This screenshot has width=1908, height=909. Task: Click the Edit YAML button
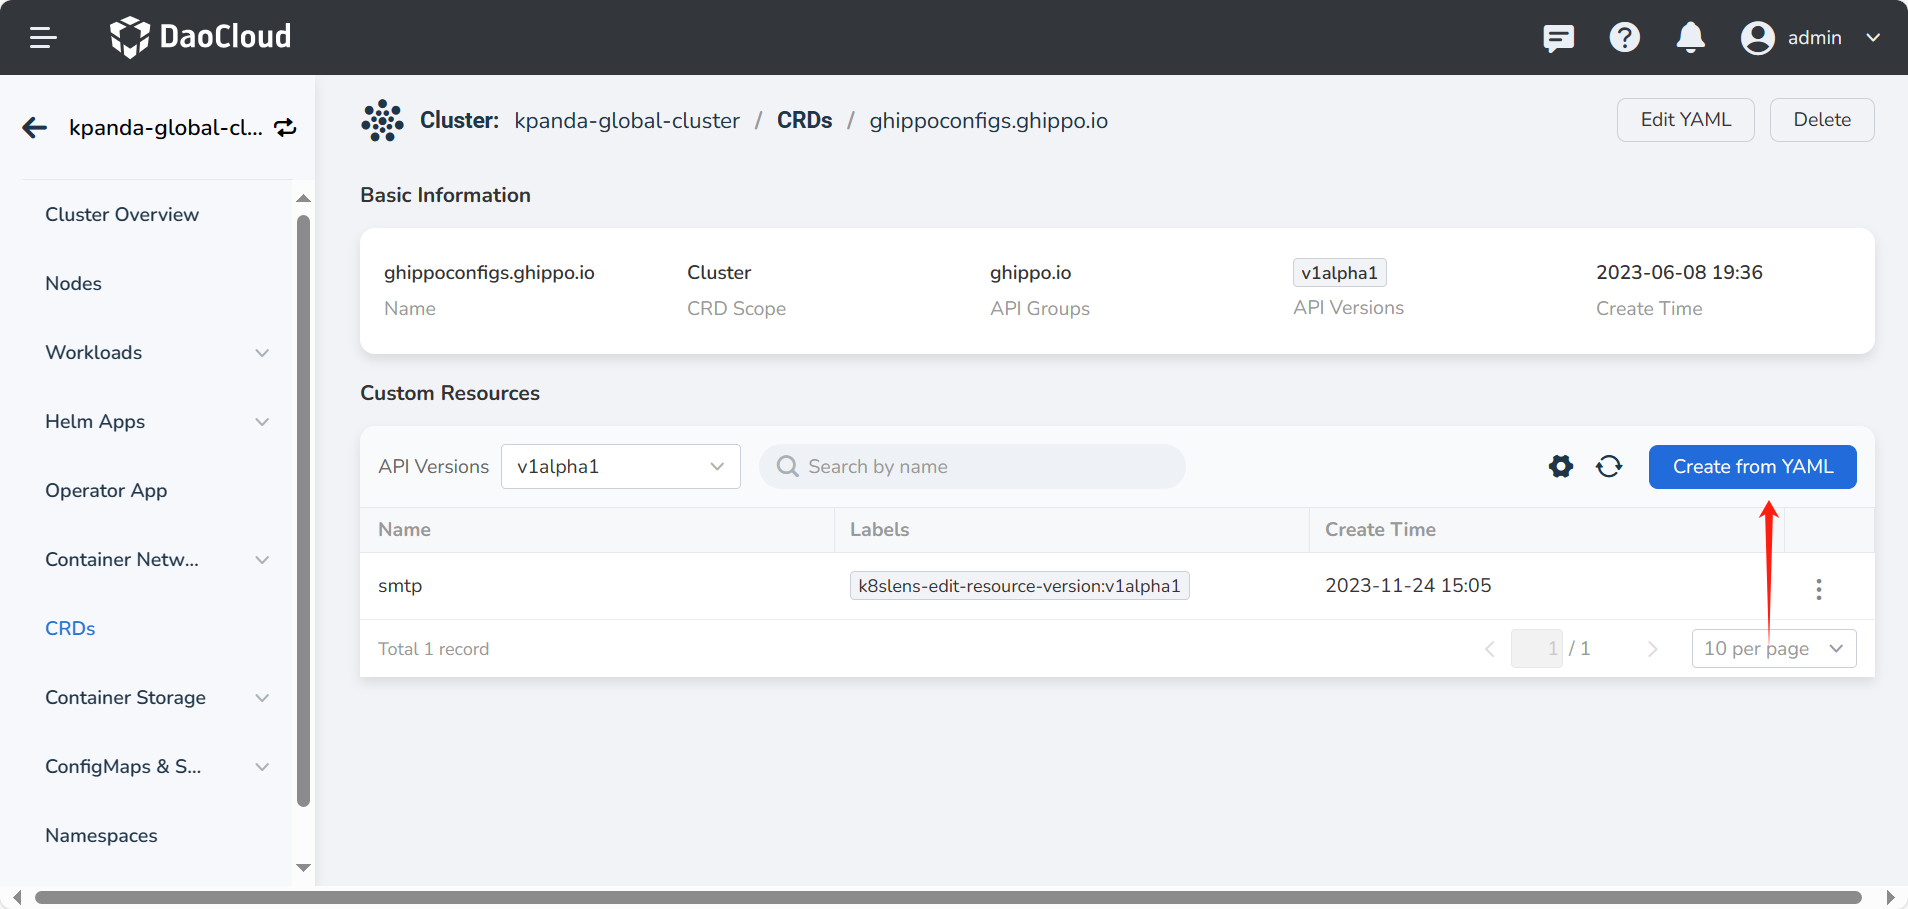pyautogui.click(x=1685, y=120)
